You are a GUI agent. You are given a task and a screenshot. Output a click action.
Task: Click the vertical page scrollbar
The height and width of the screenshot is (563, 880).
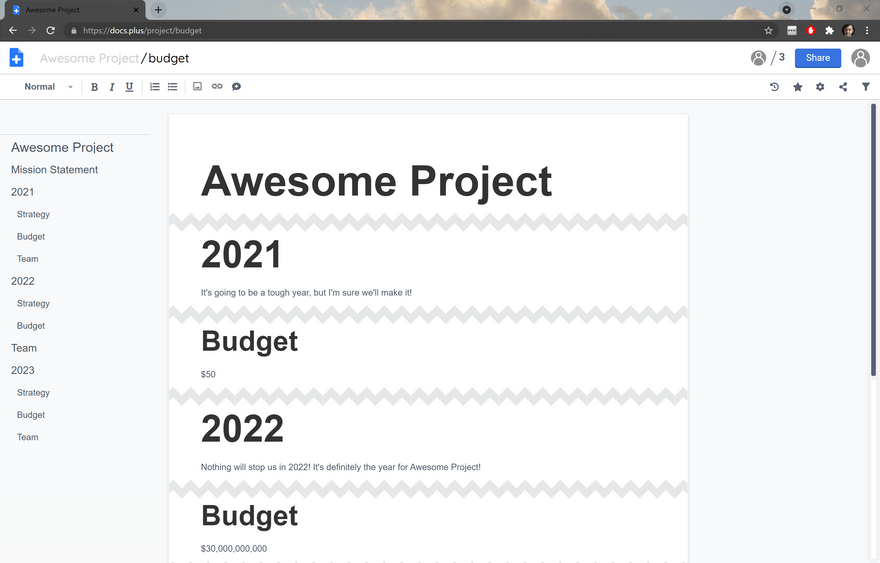873,240
